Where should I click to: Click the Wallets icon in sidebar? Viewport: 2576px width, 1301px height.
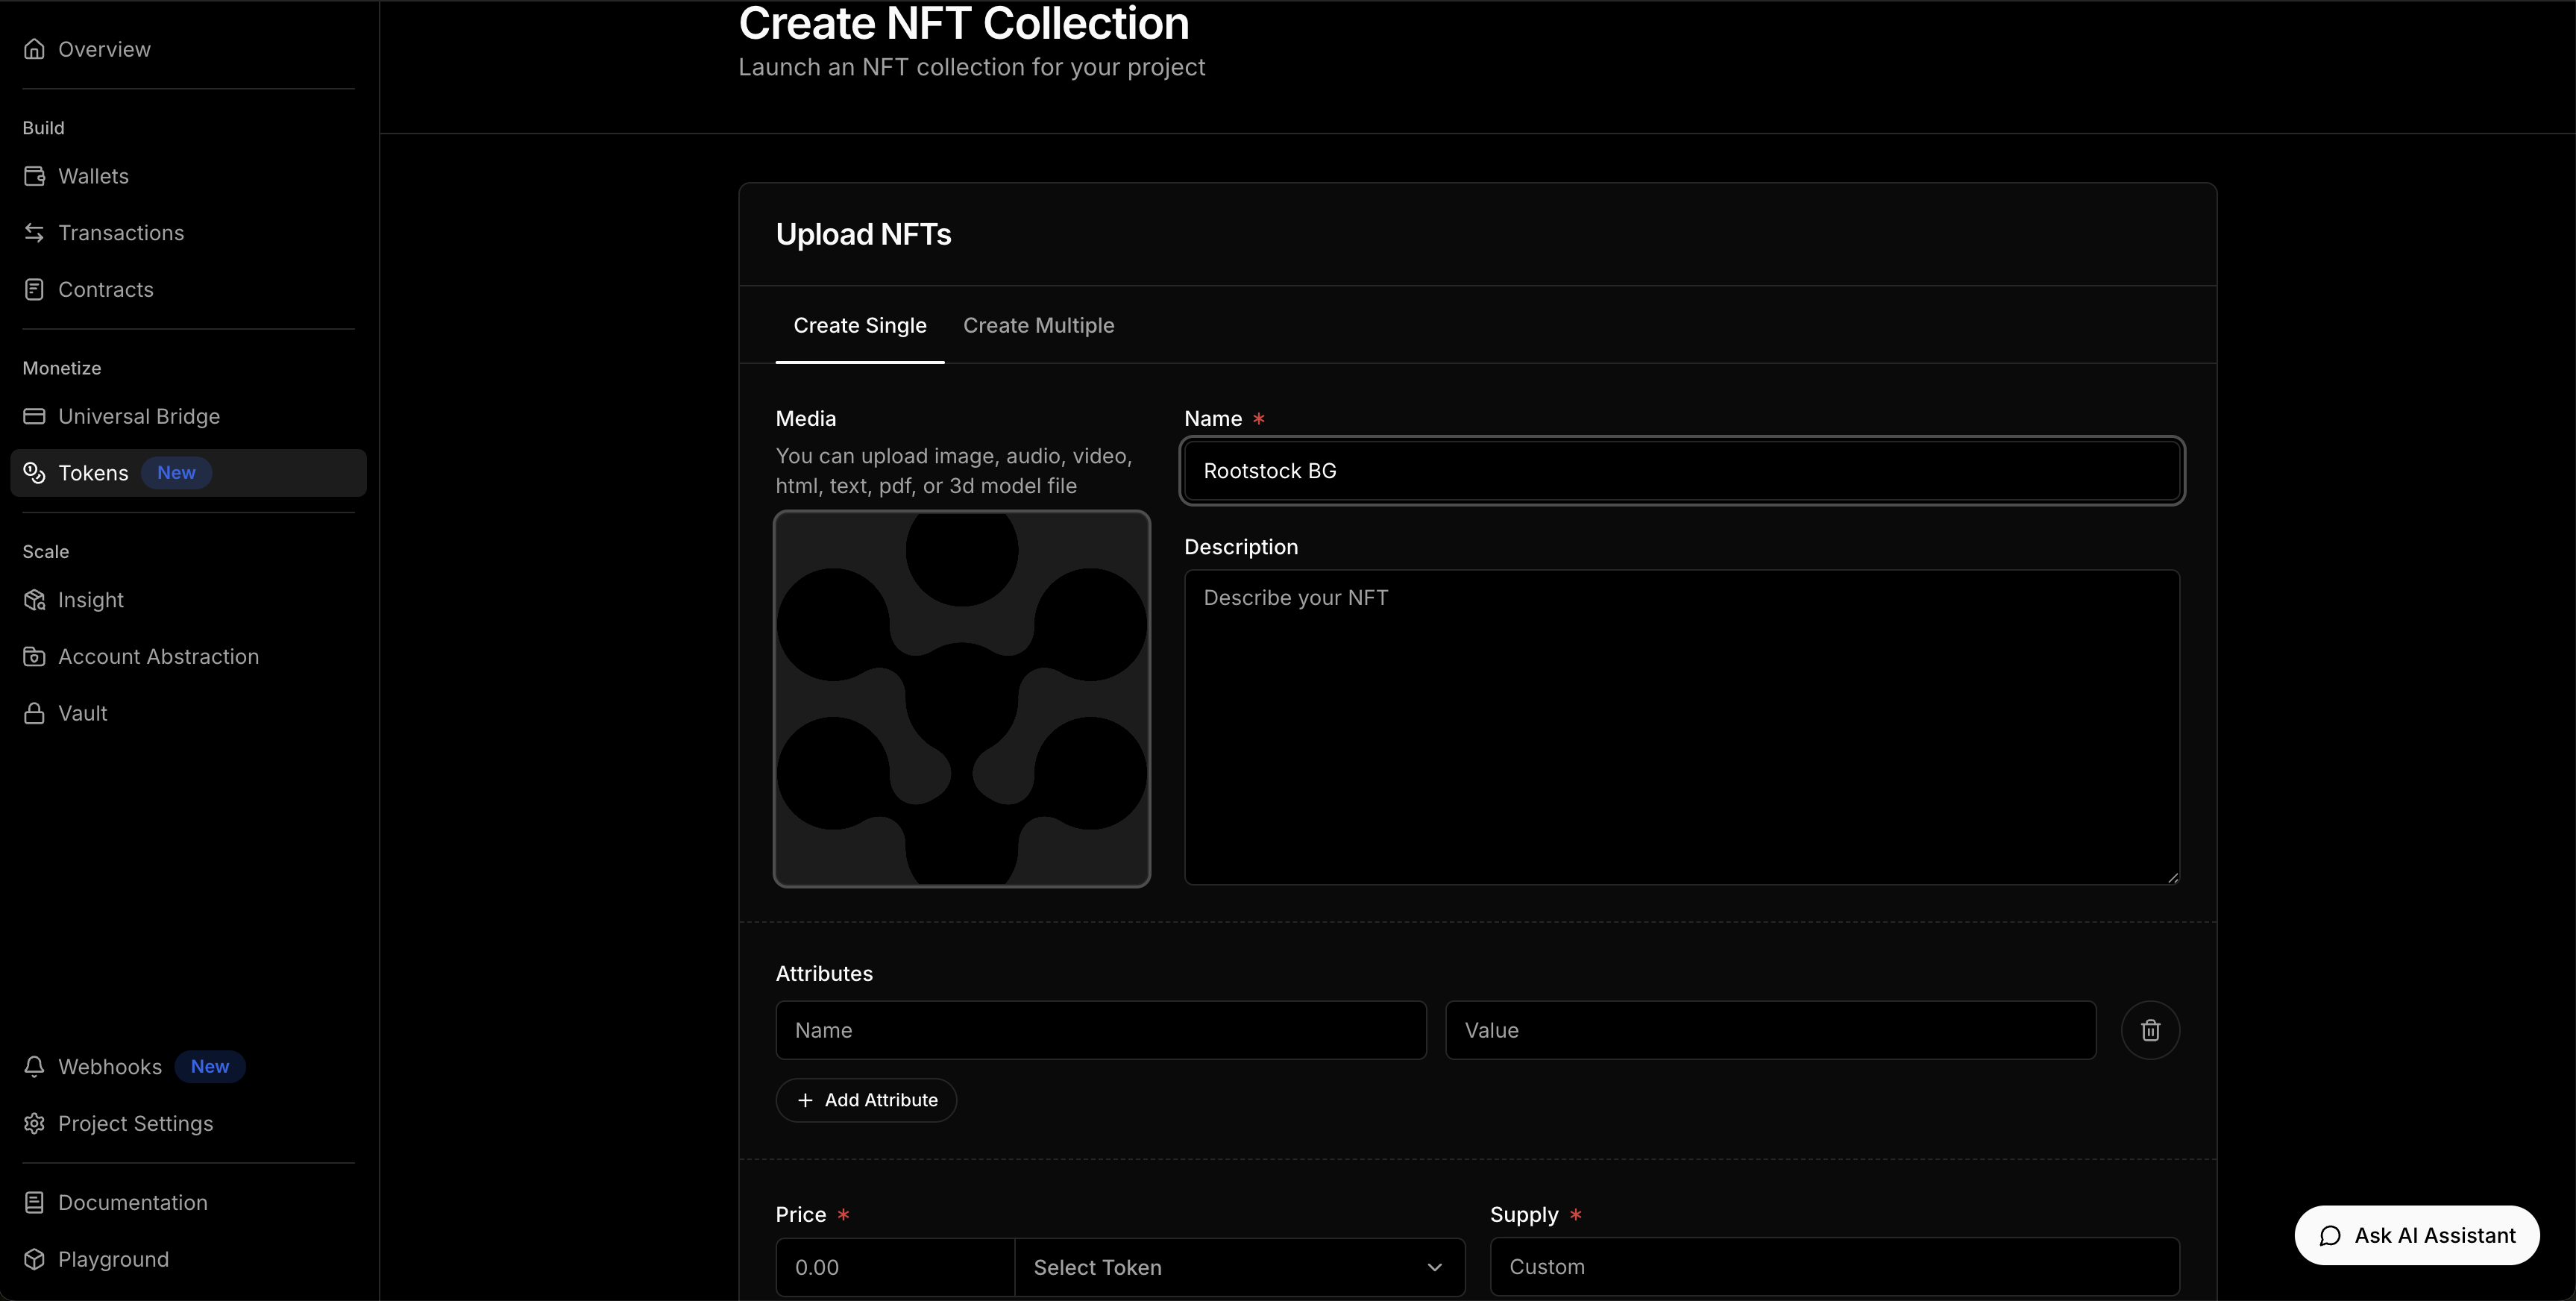pyautogui.click(x=34, y=176)
